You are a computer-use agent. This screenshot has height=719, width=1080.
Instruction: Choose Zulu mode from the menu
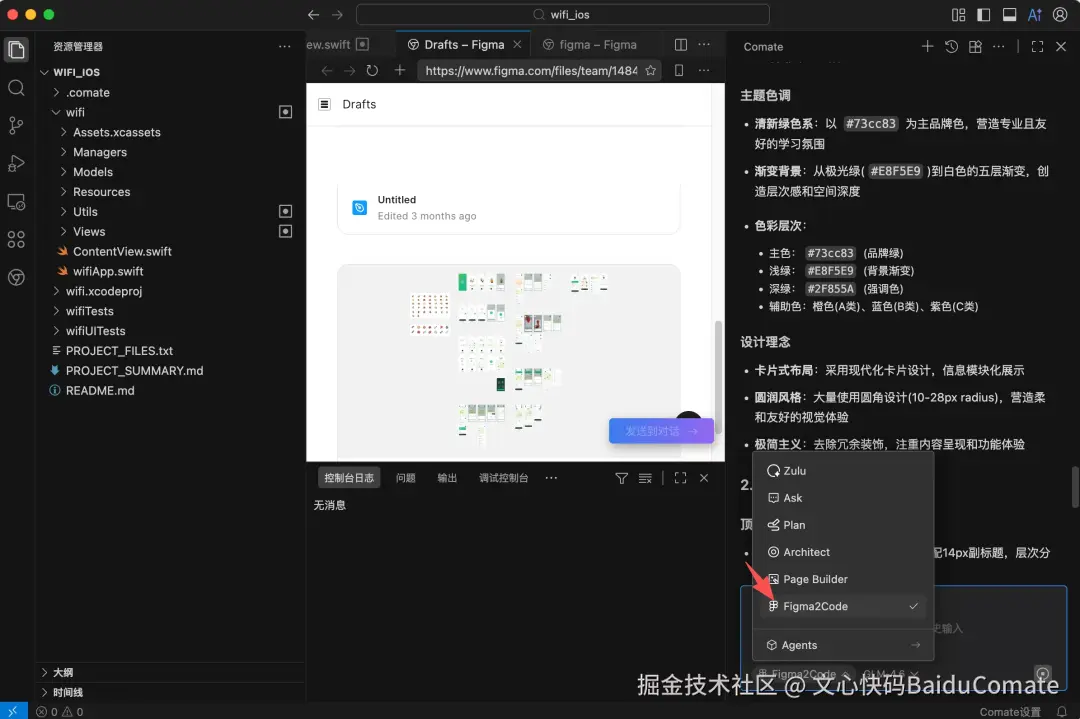(843, 471)
